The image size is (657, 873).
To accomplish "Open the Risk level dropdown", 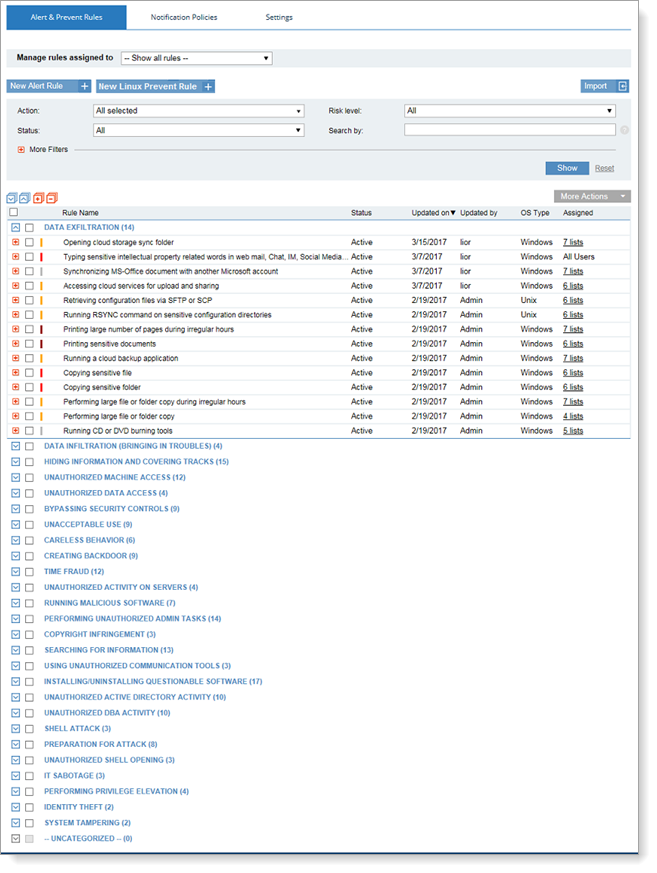I will 509,111.
